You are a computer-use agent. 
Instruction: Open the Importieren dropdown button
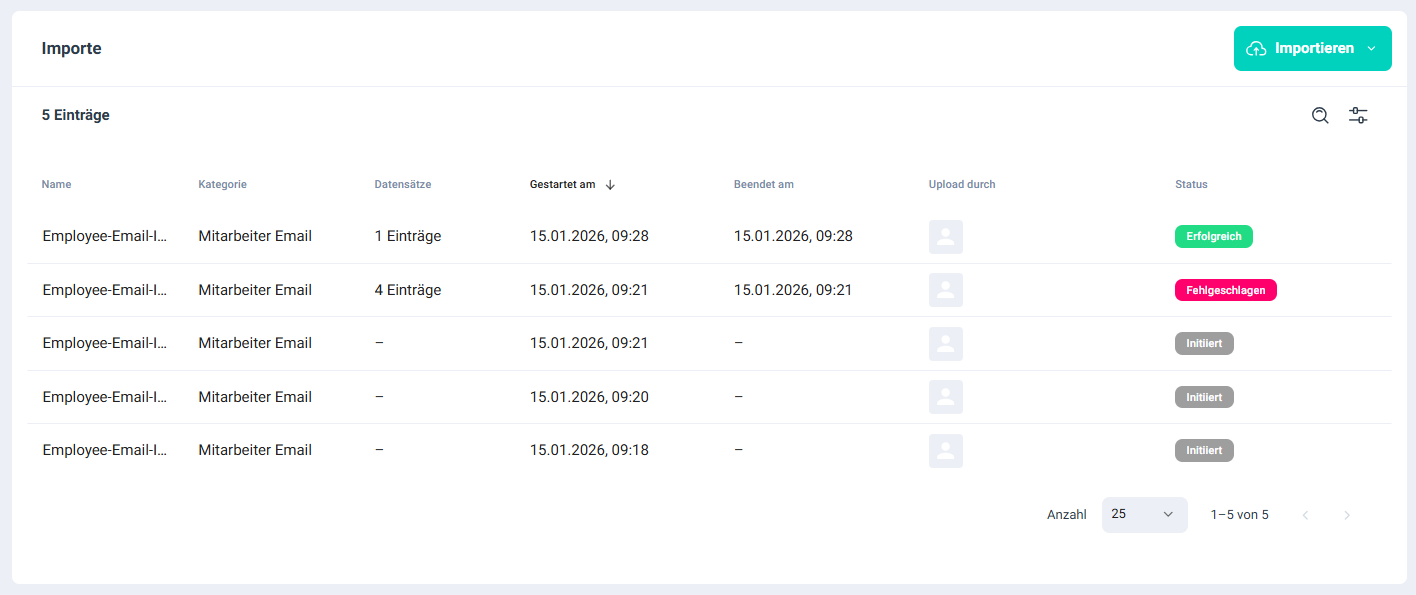[x=1312, y=49]
